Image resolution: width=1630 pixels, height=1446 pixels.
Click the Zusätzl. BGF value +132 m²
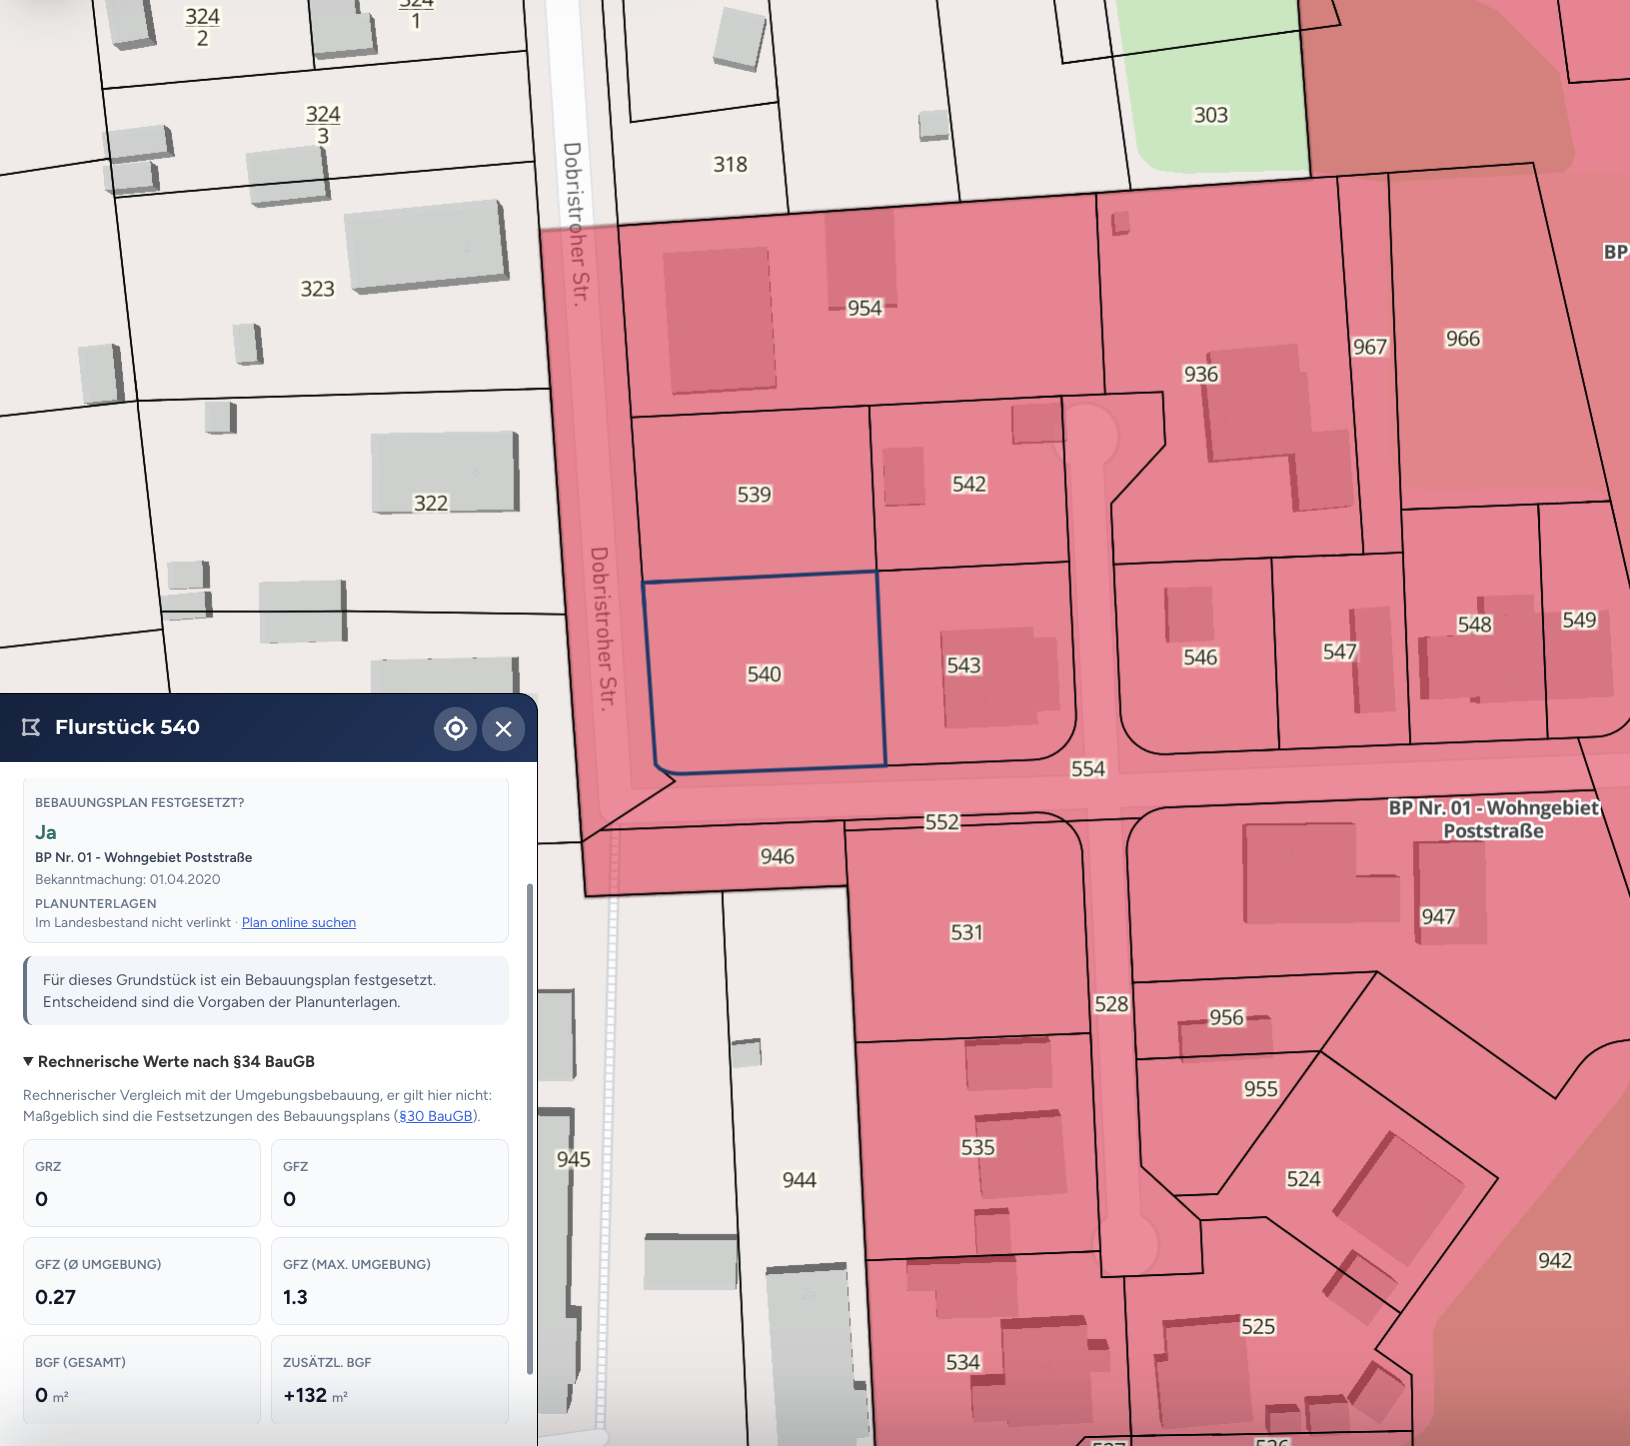pyautogui.click(x=316, y=1395)
